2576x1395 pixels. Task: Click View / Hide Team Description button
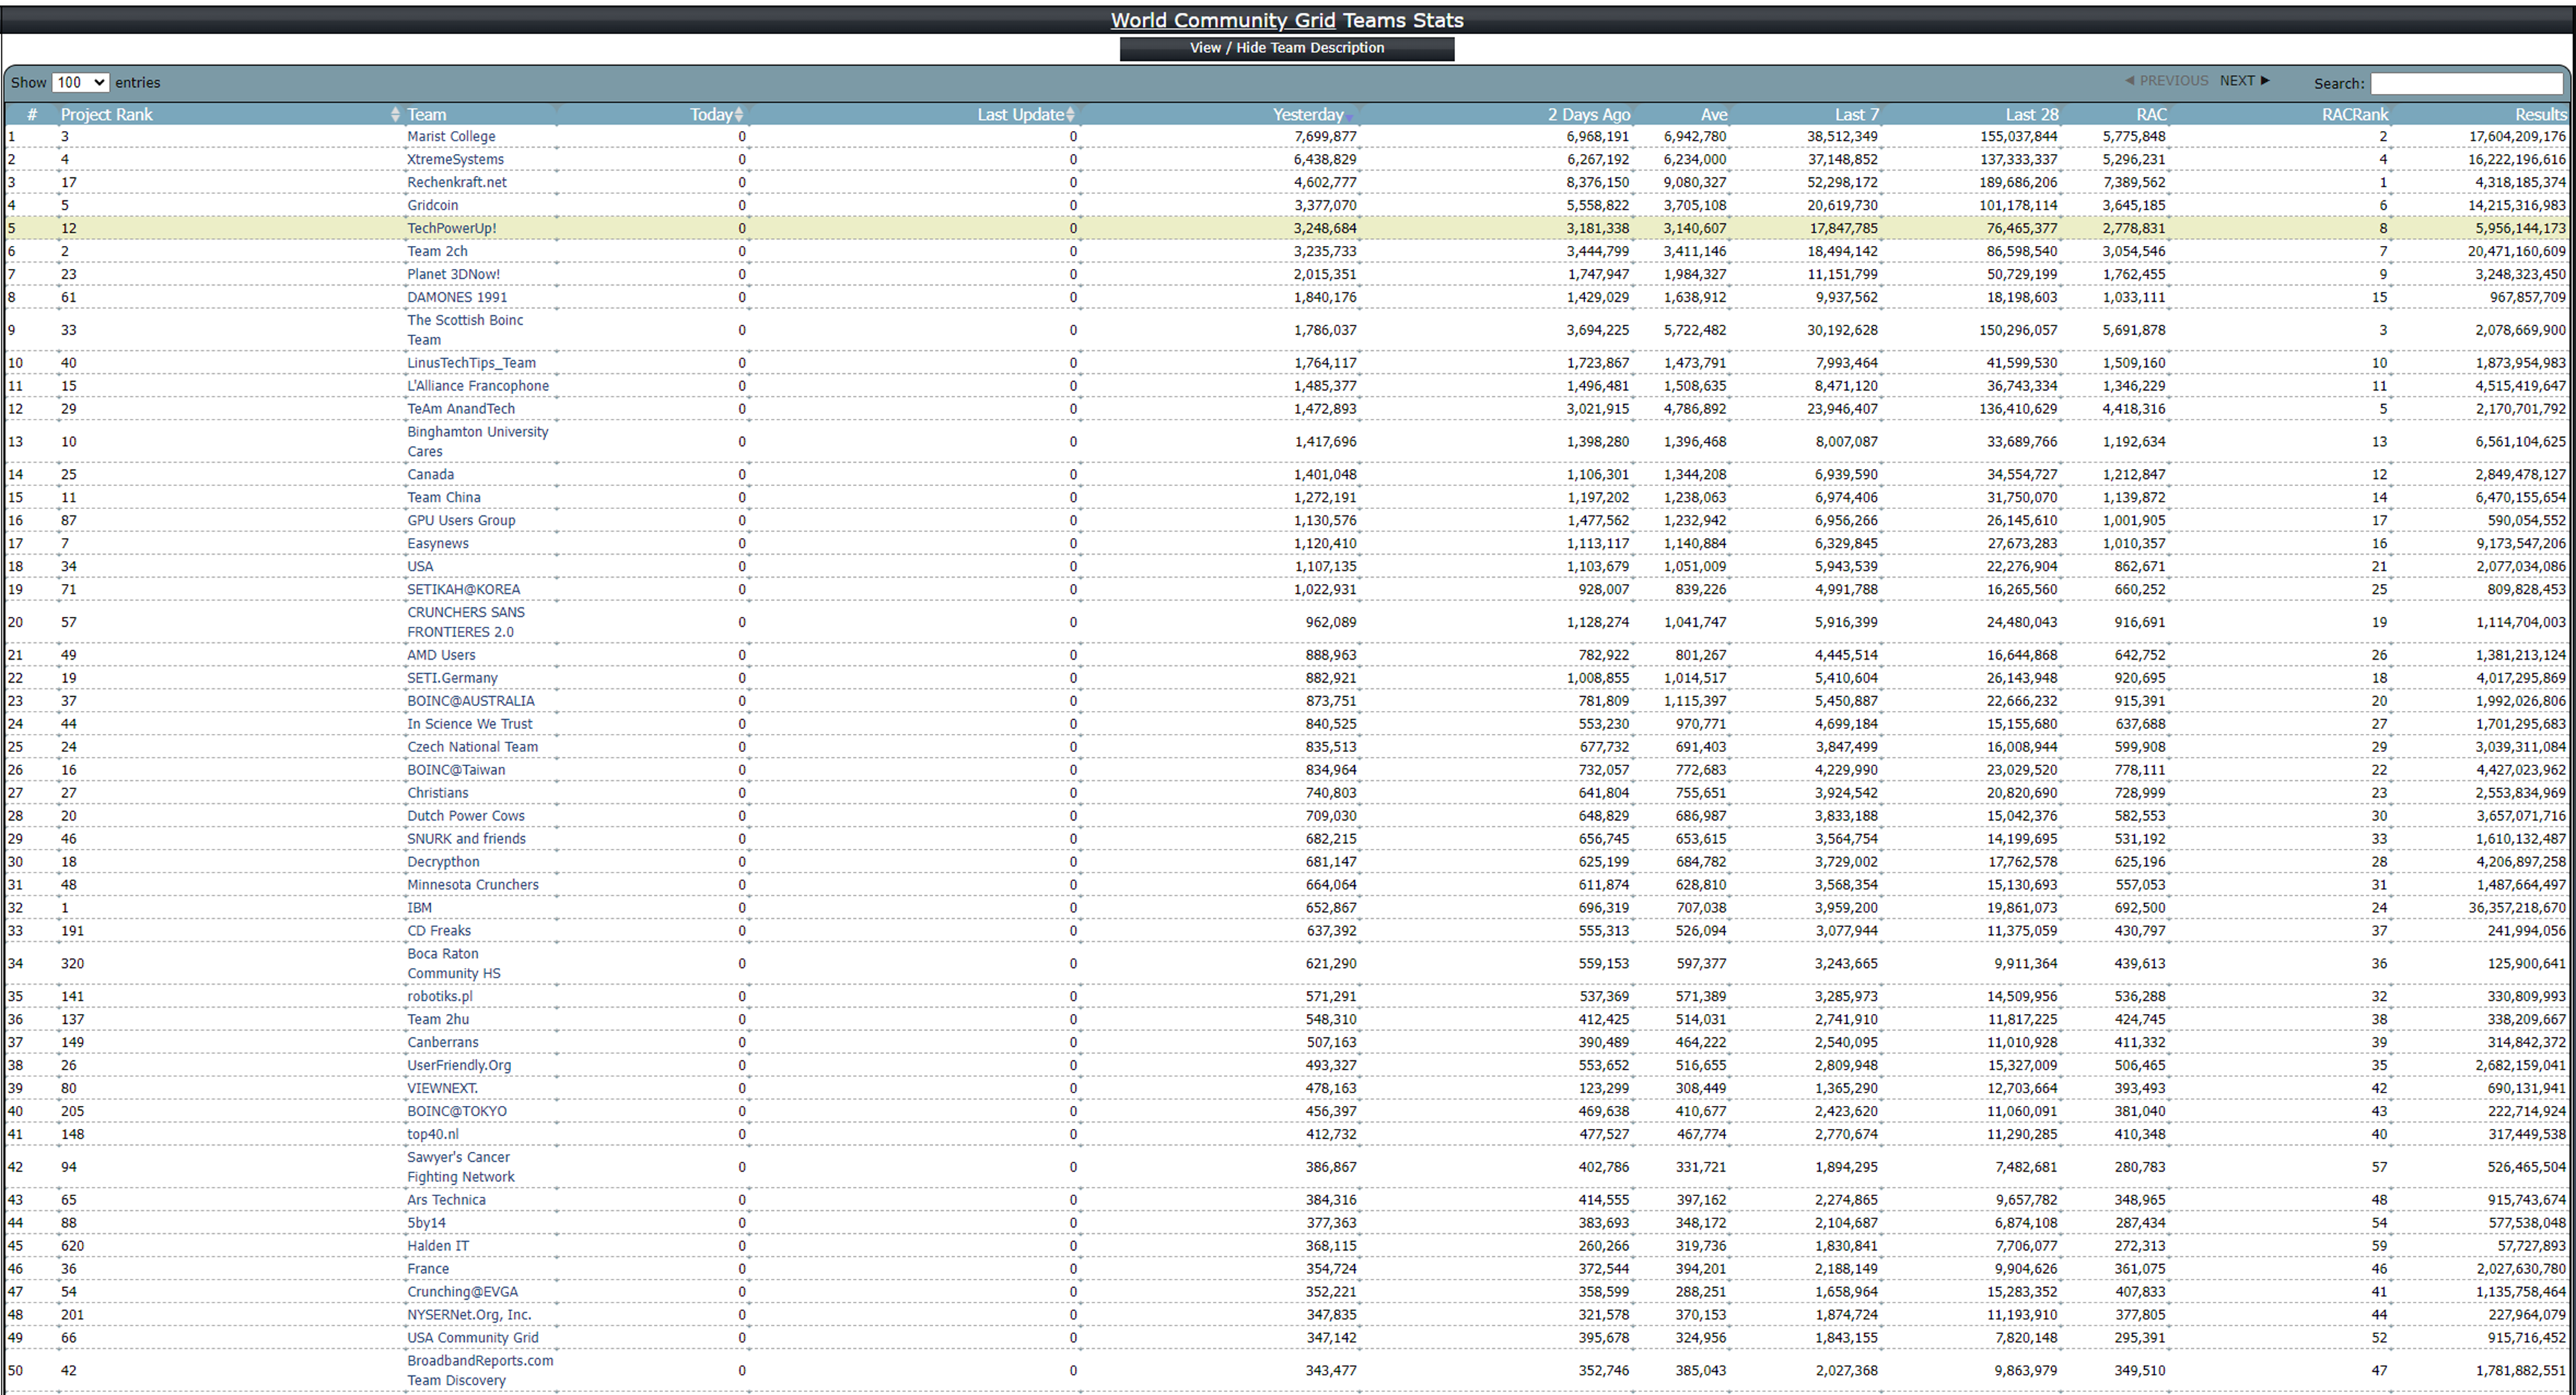pos(1287,48)
